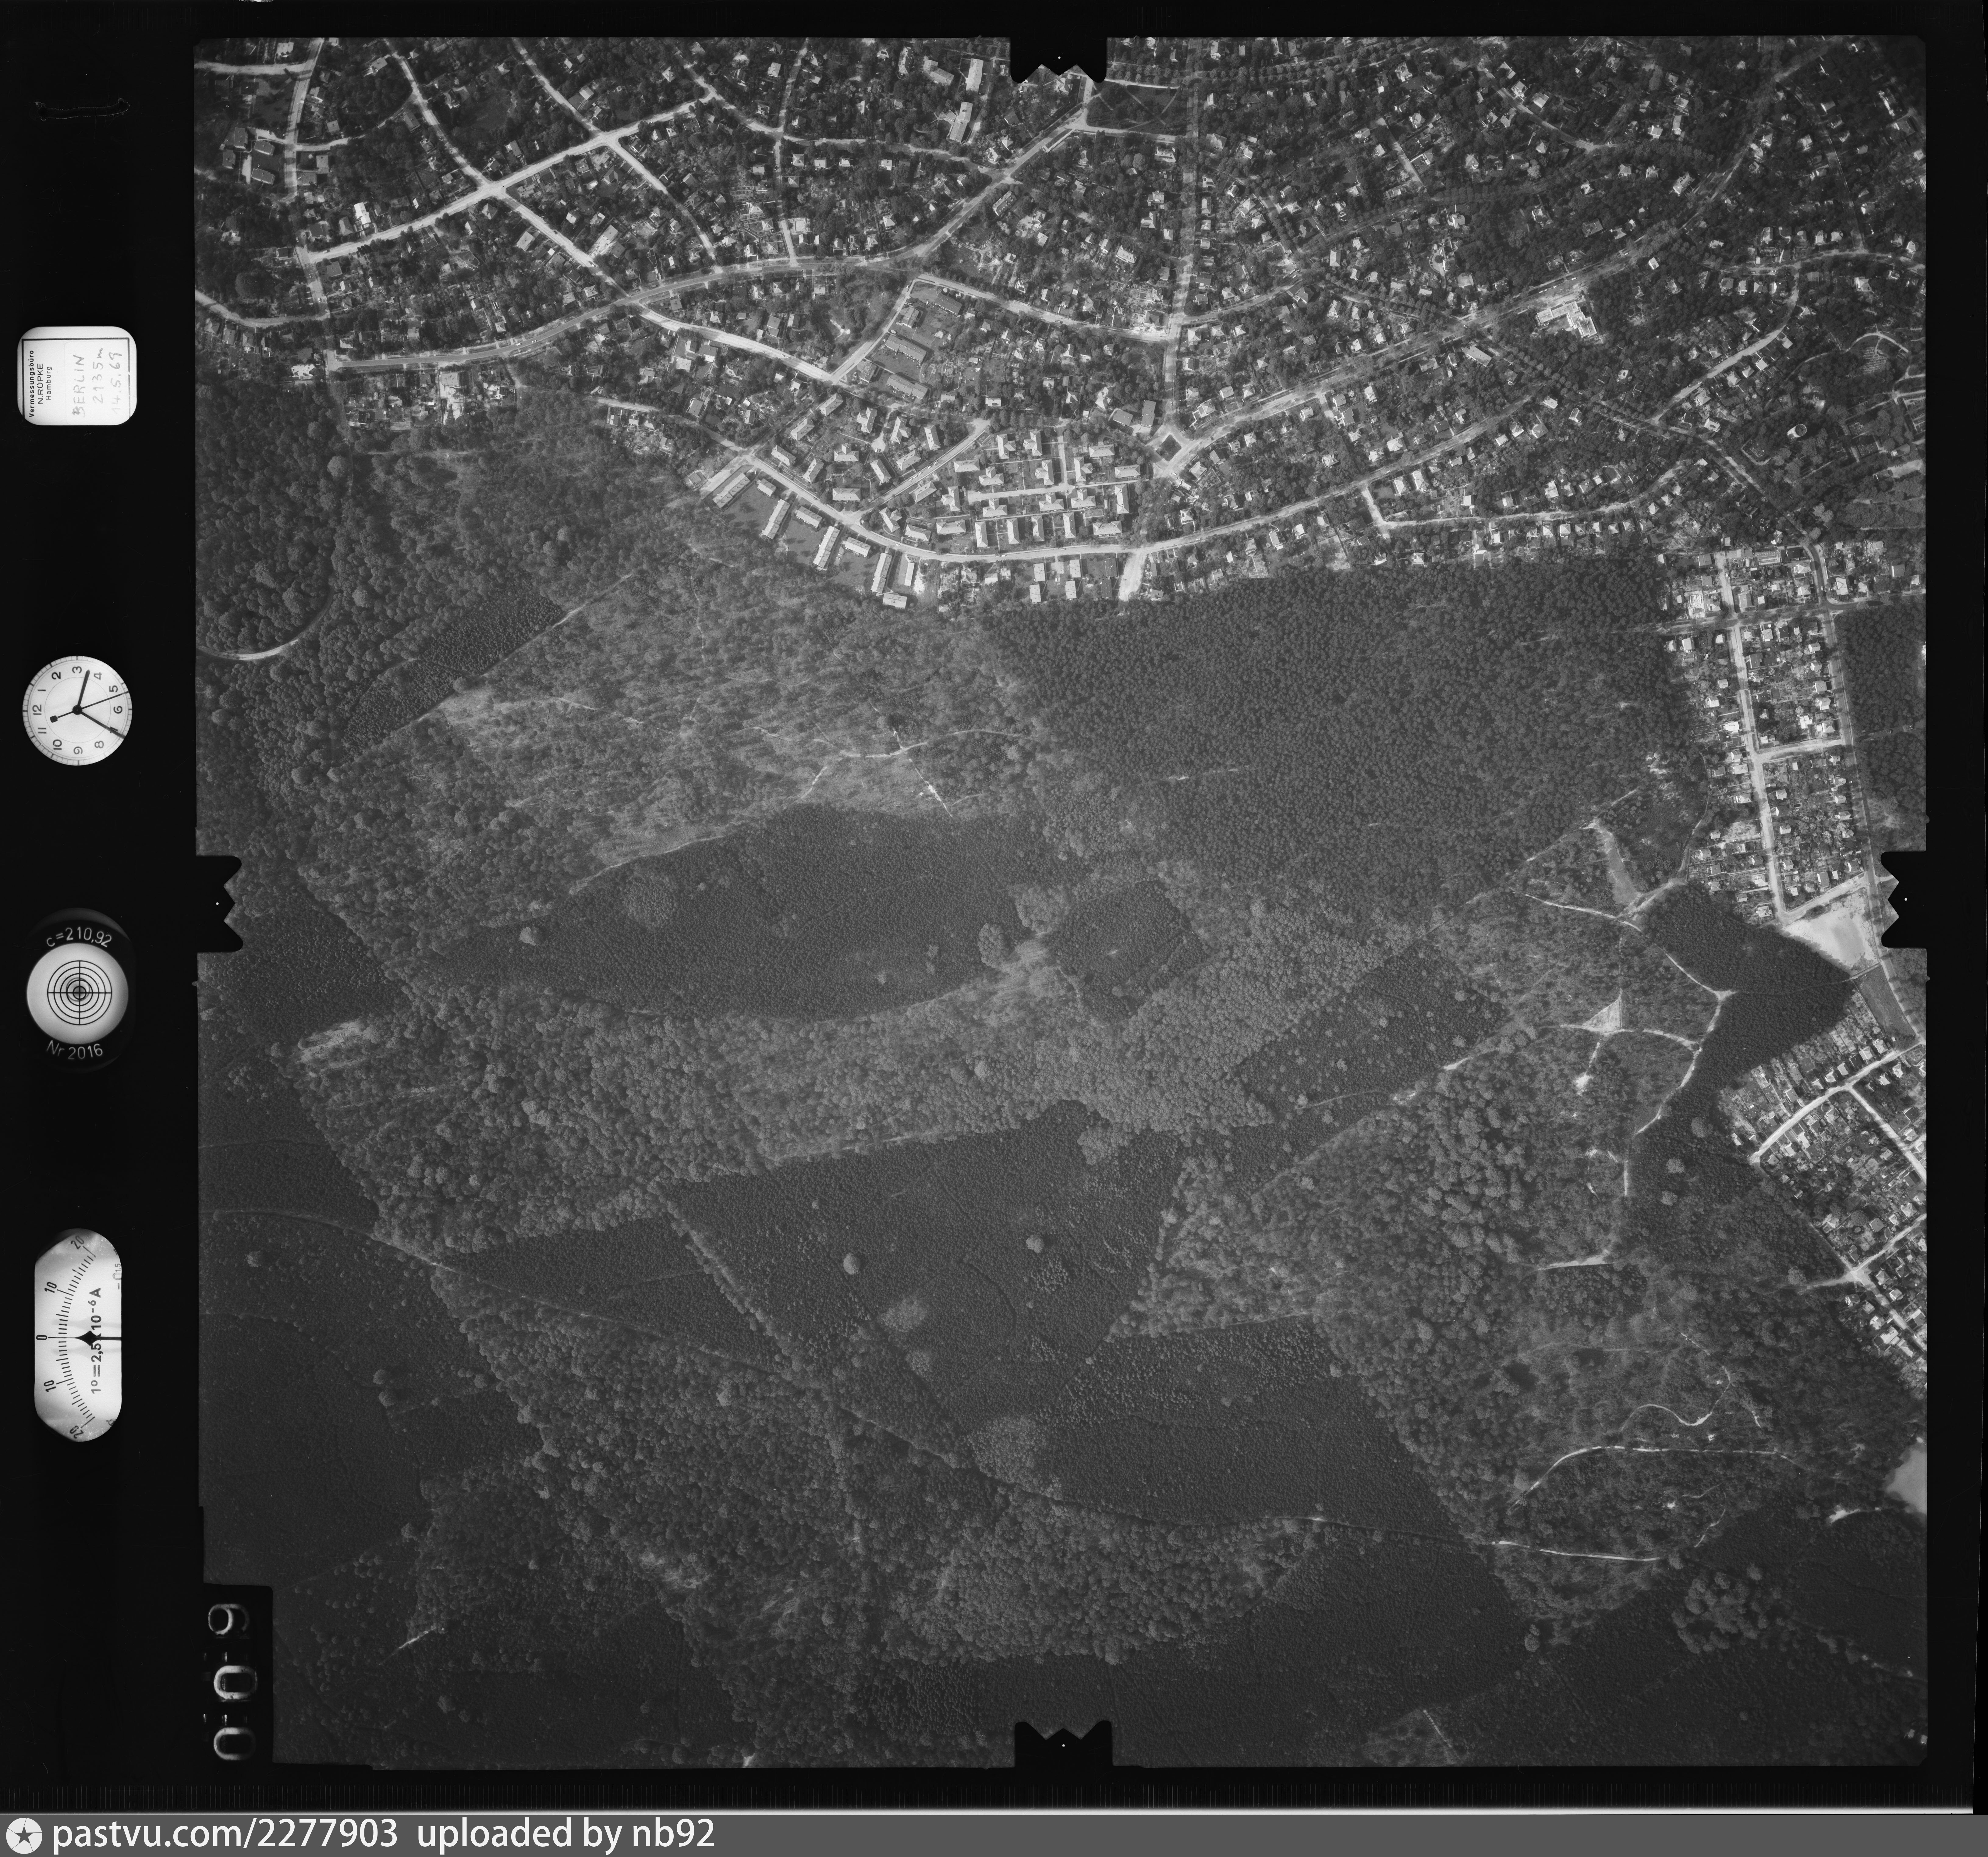Click the analog clock in the margin

[x=77, y=710]
